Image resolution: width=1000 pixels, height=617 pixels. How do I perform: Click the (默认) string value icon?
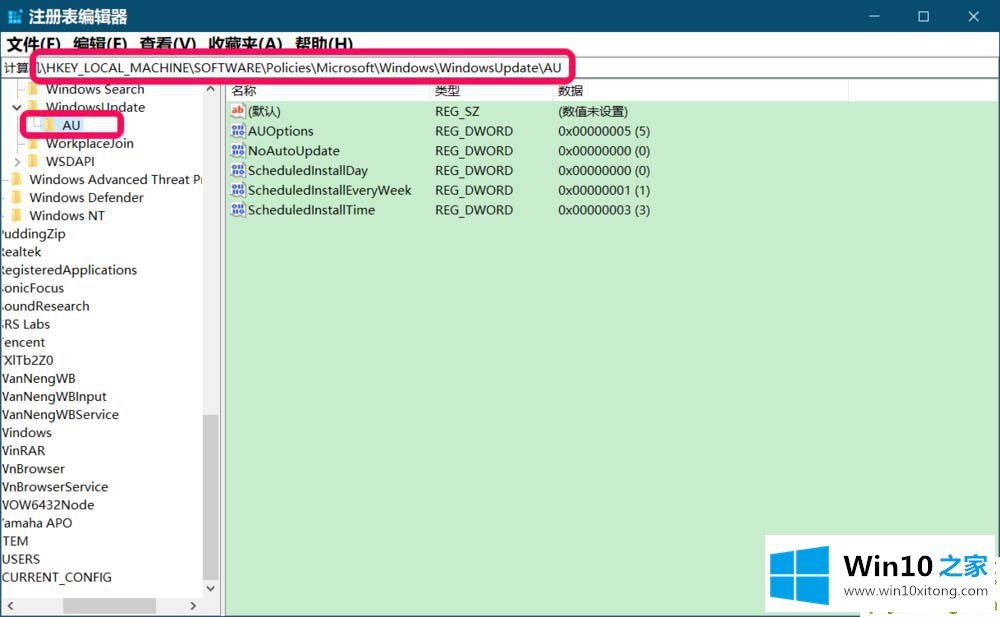[x=237, y=111]
